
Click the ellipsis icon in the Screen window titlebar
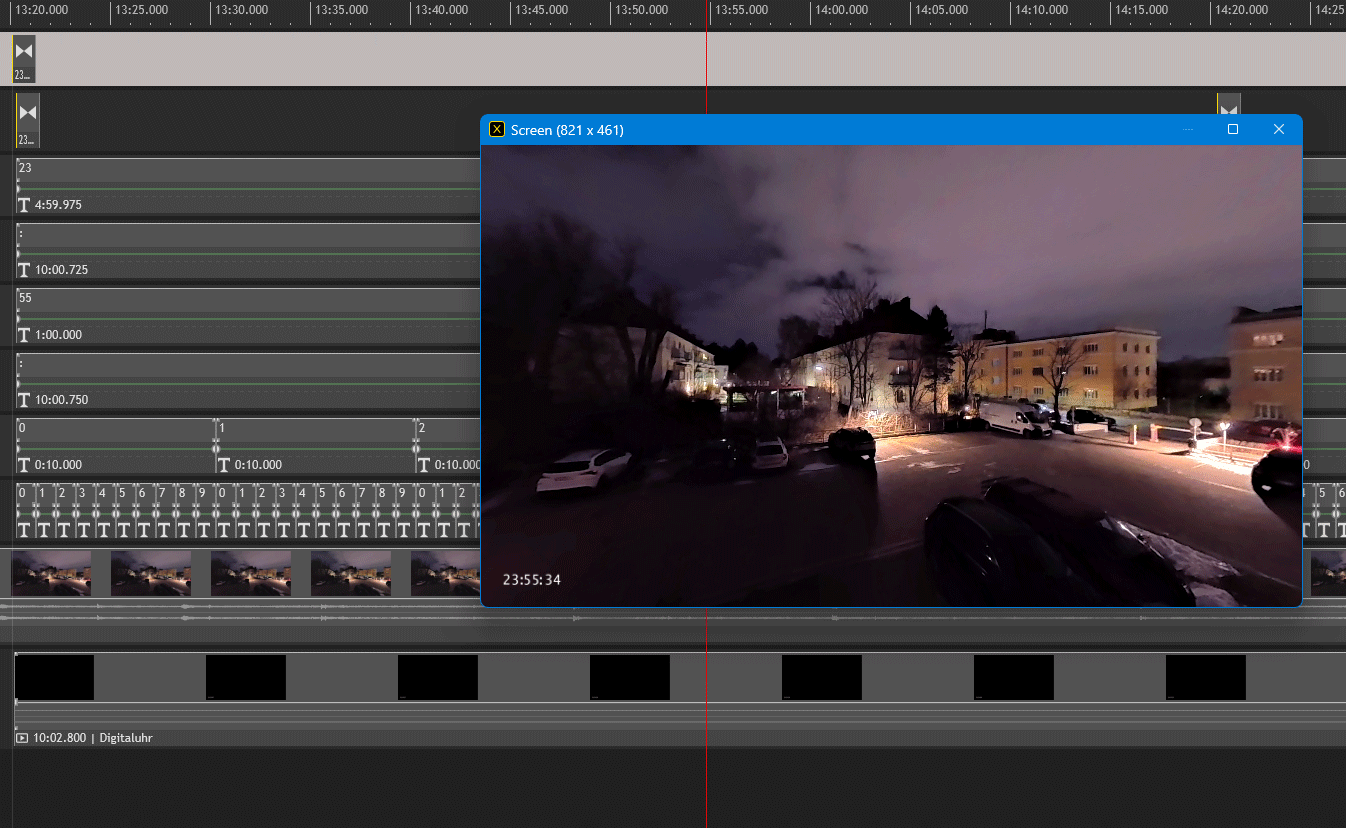(x=1188, y=129)
